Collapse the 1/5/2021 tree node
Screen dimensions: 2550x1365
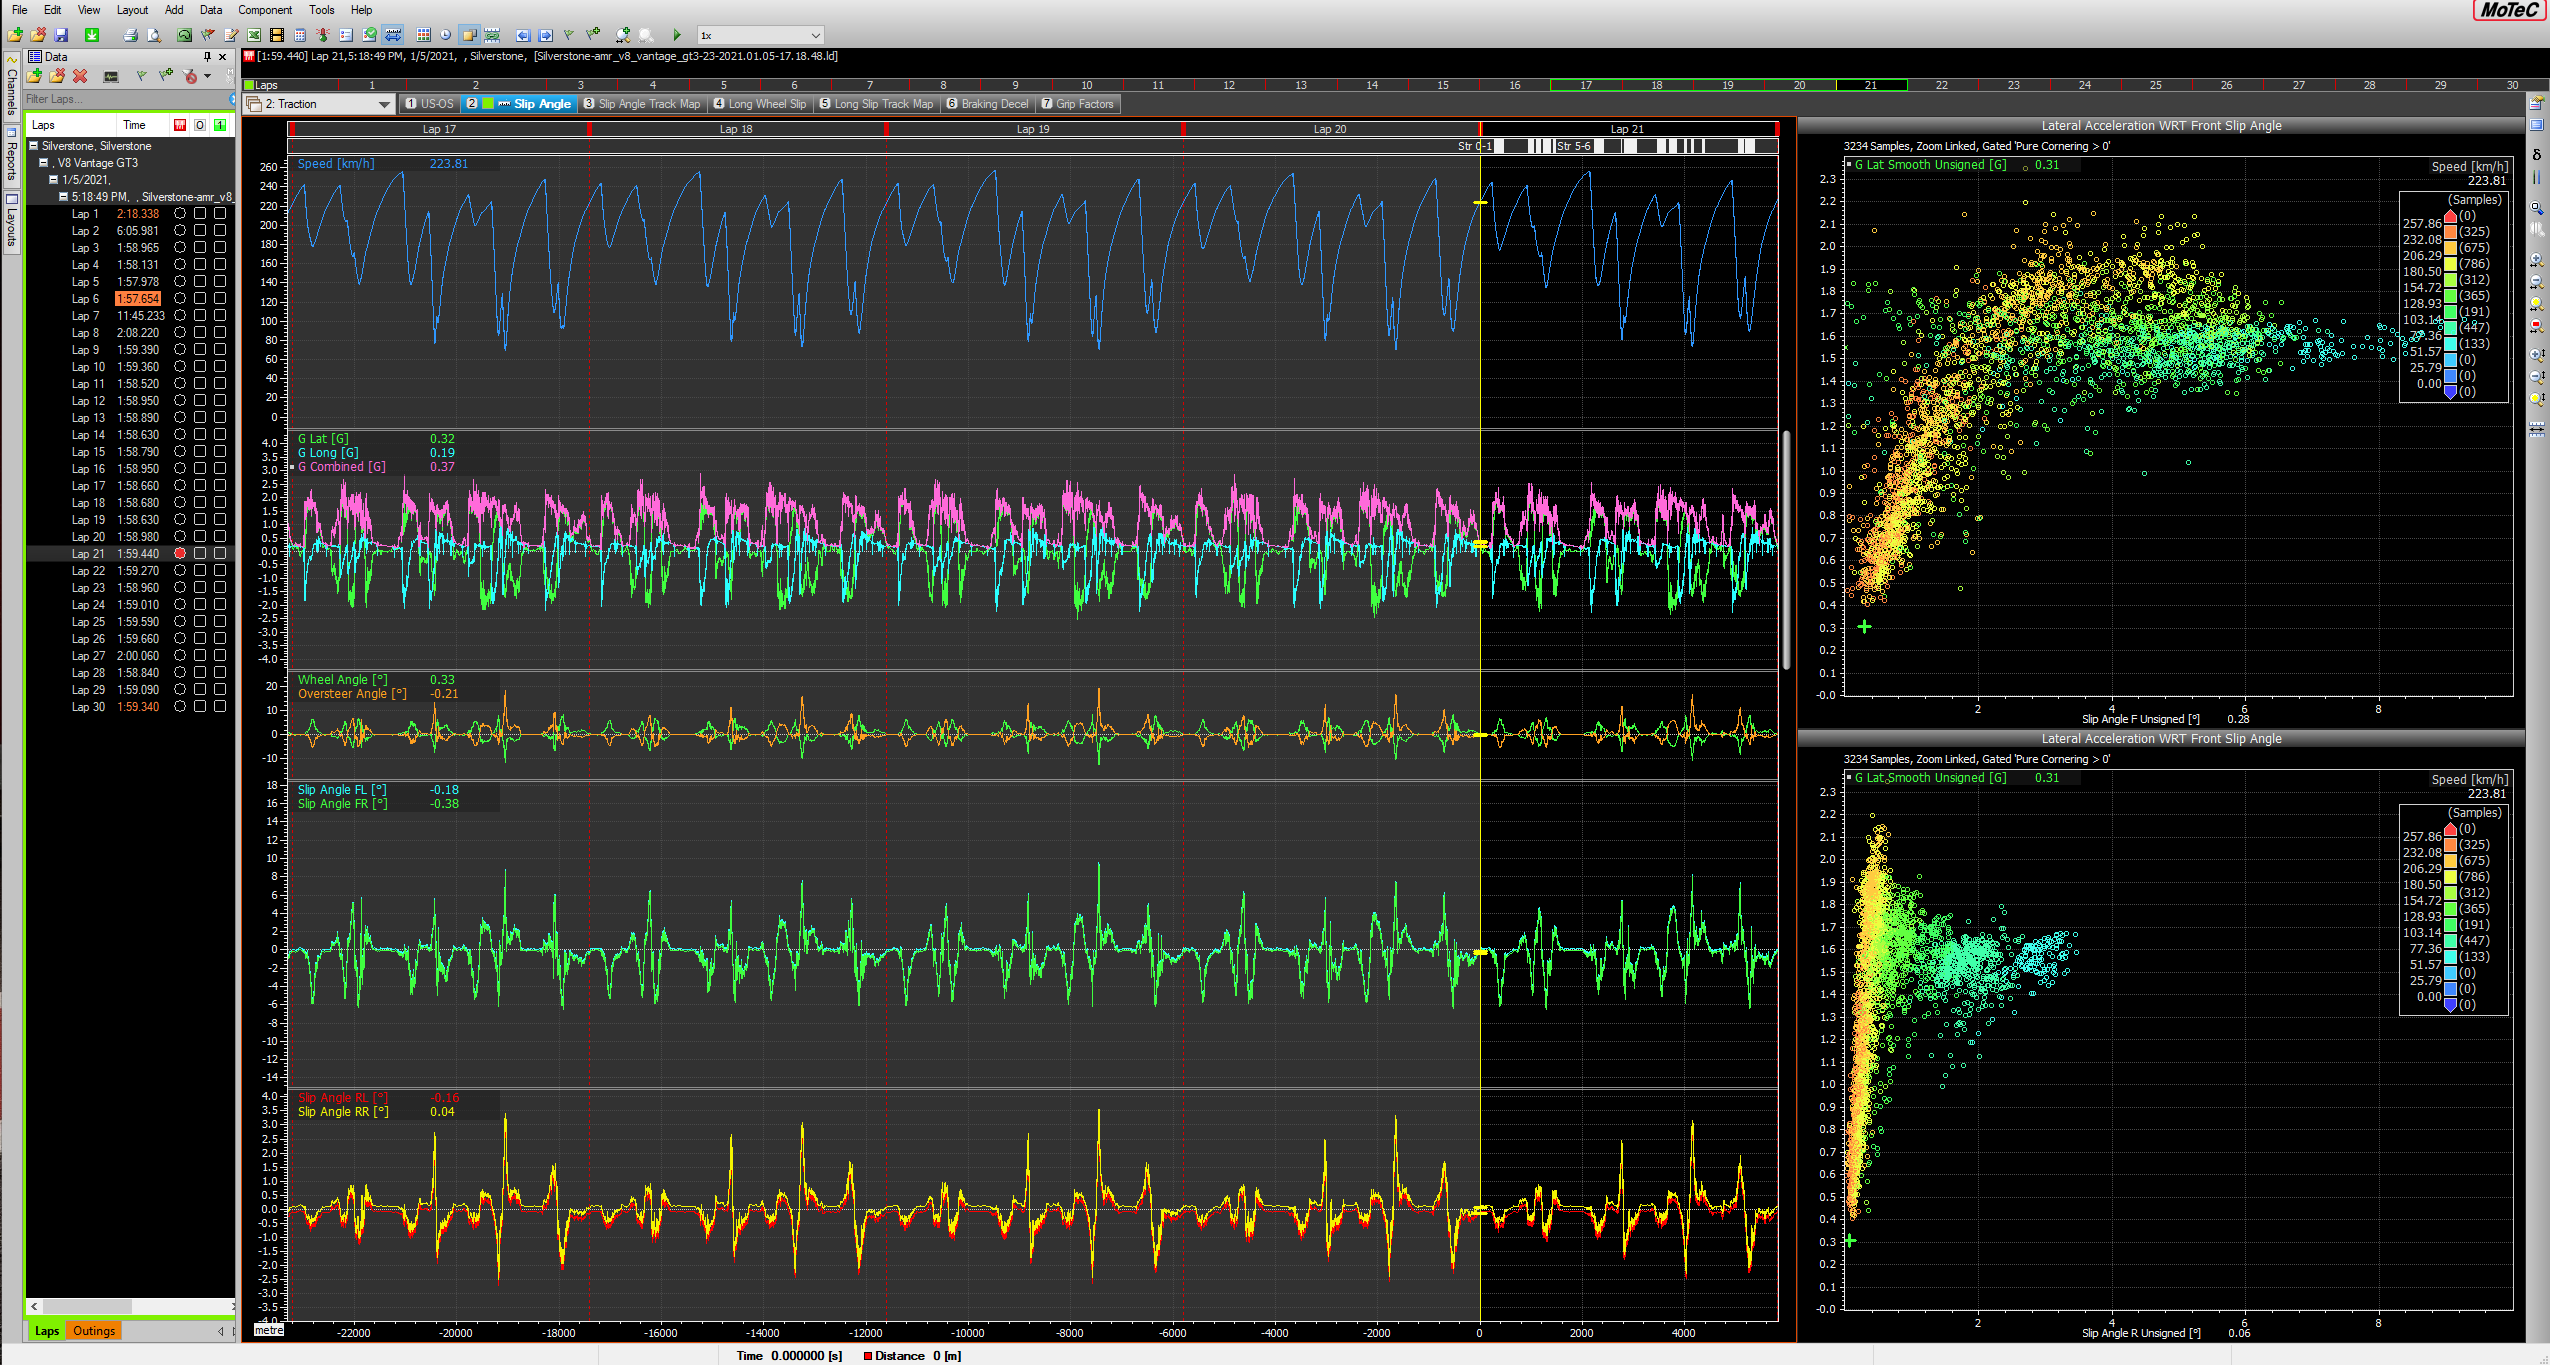[54, 180]
